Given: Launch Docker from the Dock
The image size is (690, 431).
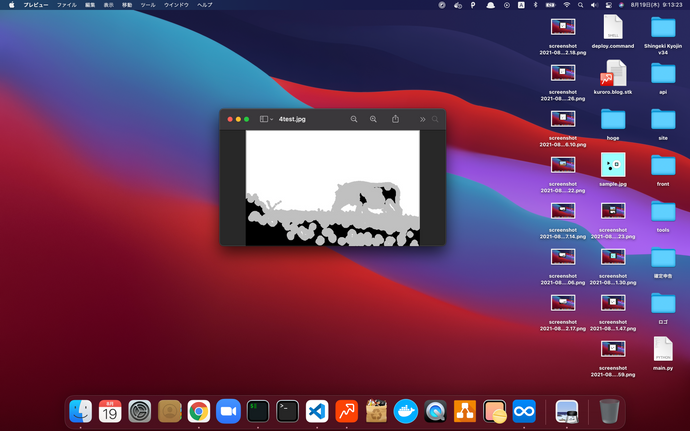Looking at the screenshot, I should [x=406, y=411].
